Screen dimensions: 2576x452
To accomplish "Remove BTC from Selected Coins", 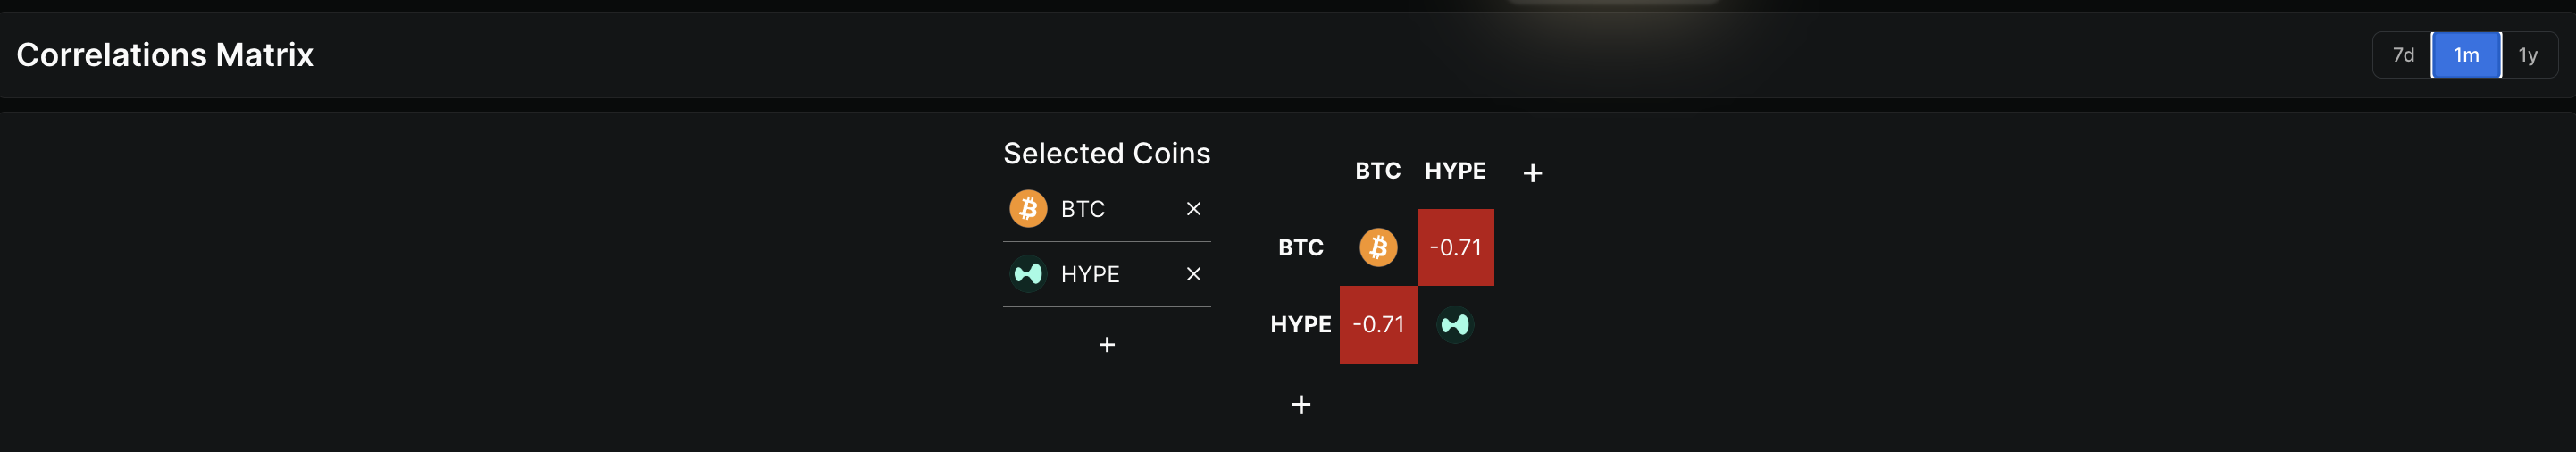I will pos(1193,209).
